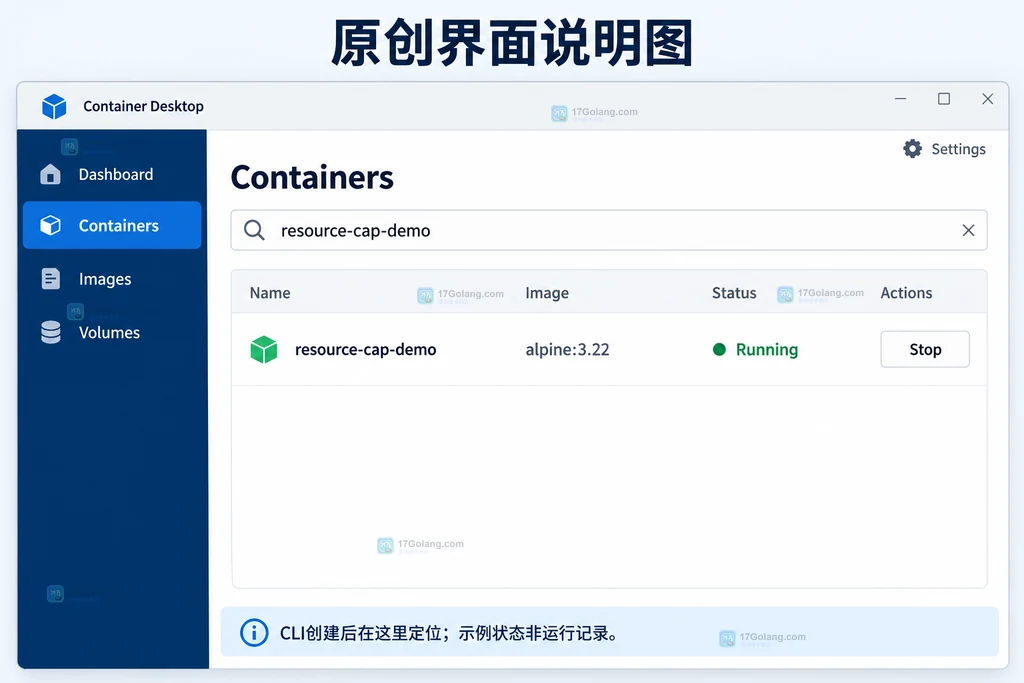1024x683 pixels.
Task: Maximize the Container Desktop window
Action: pyautogui.click(x=944, y=99)
